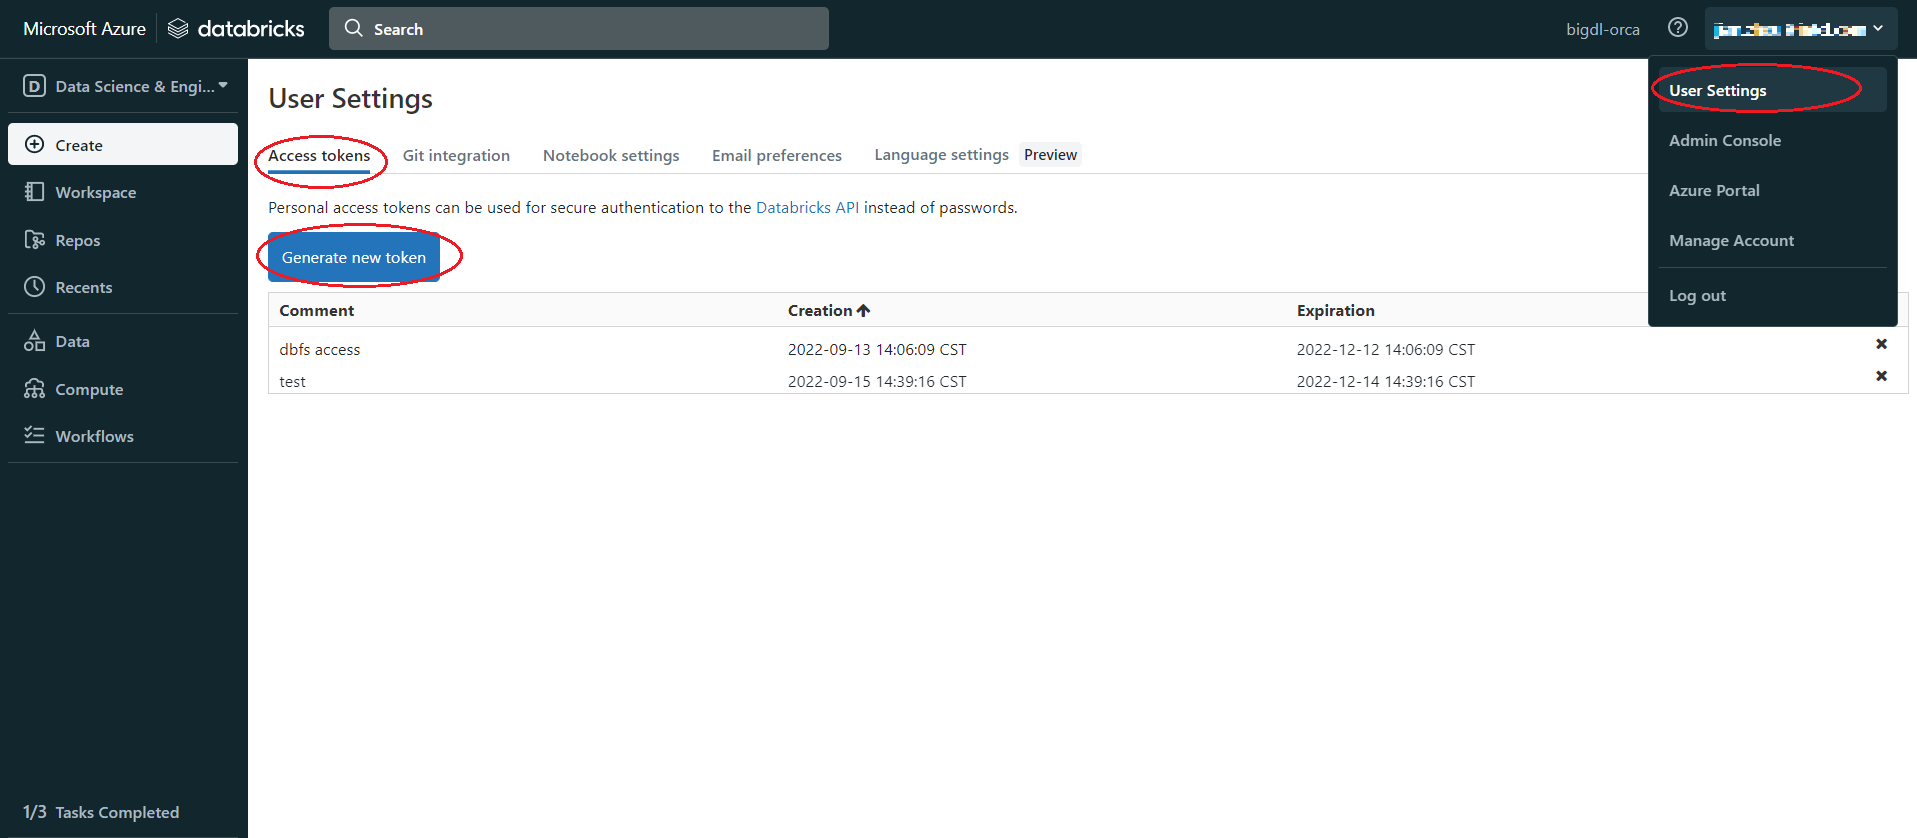The image size is (1917, 838).
Task: Select Admin Console from the user menu
Action: 1724,140
